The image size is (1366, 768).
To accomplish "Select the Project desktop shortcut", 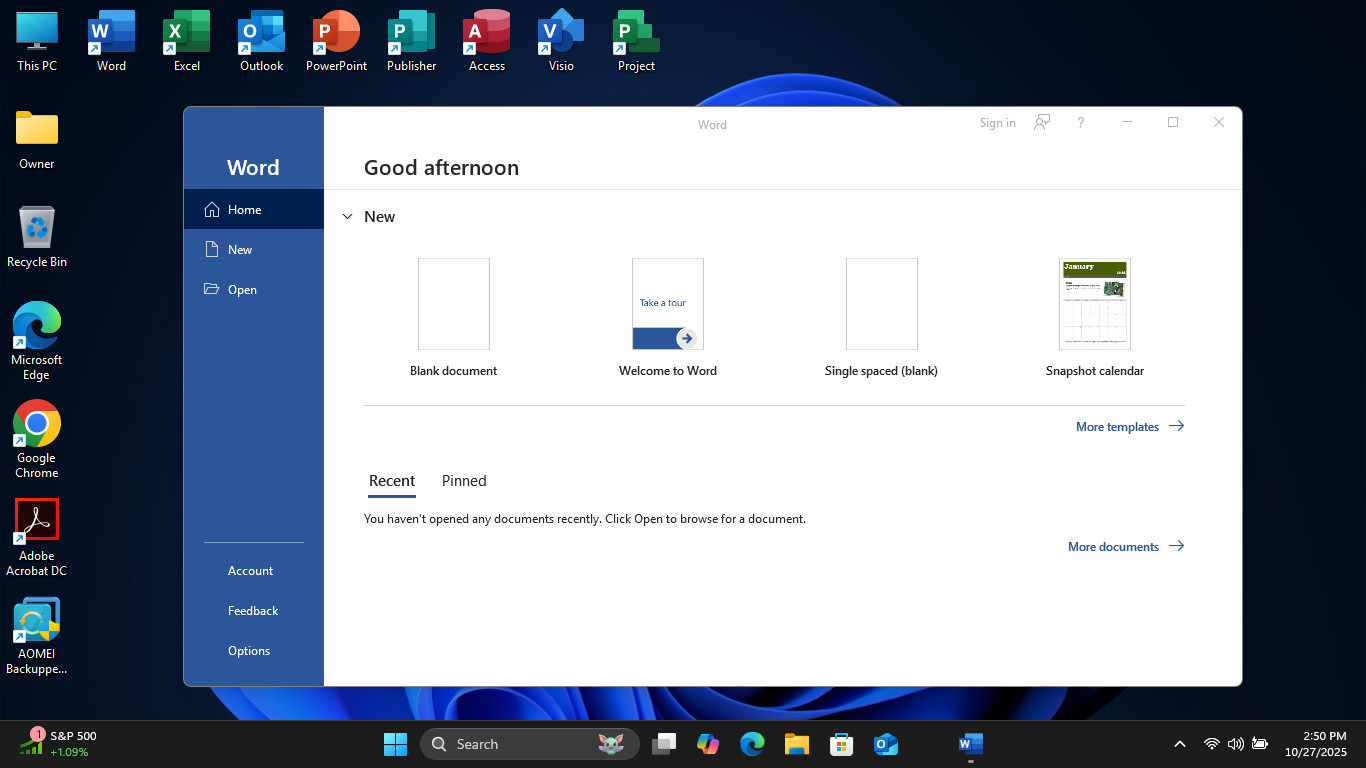I will coord(636,41).
